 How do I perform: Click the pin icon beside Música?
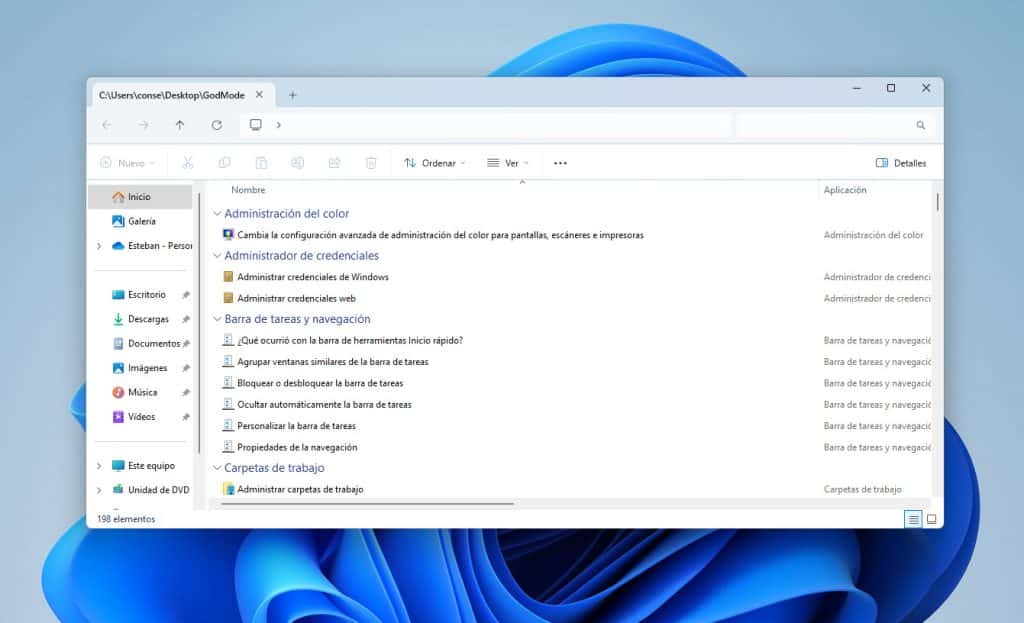pos(186,392)
